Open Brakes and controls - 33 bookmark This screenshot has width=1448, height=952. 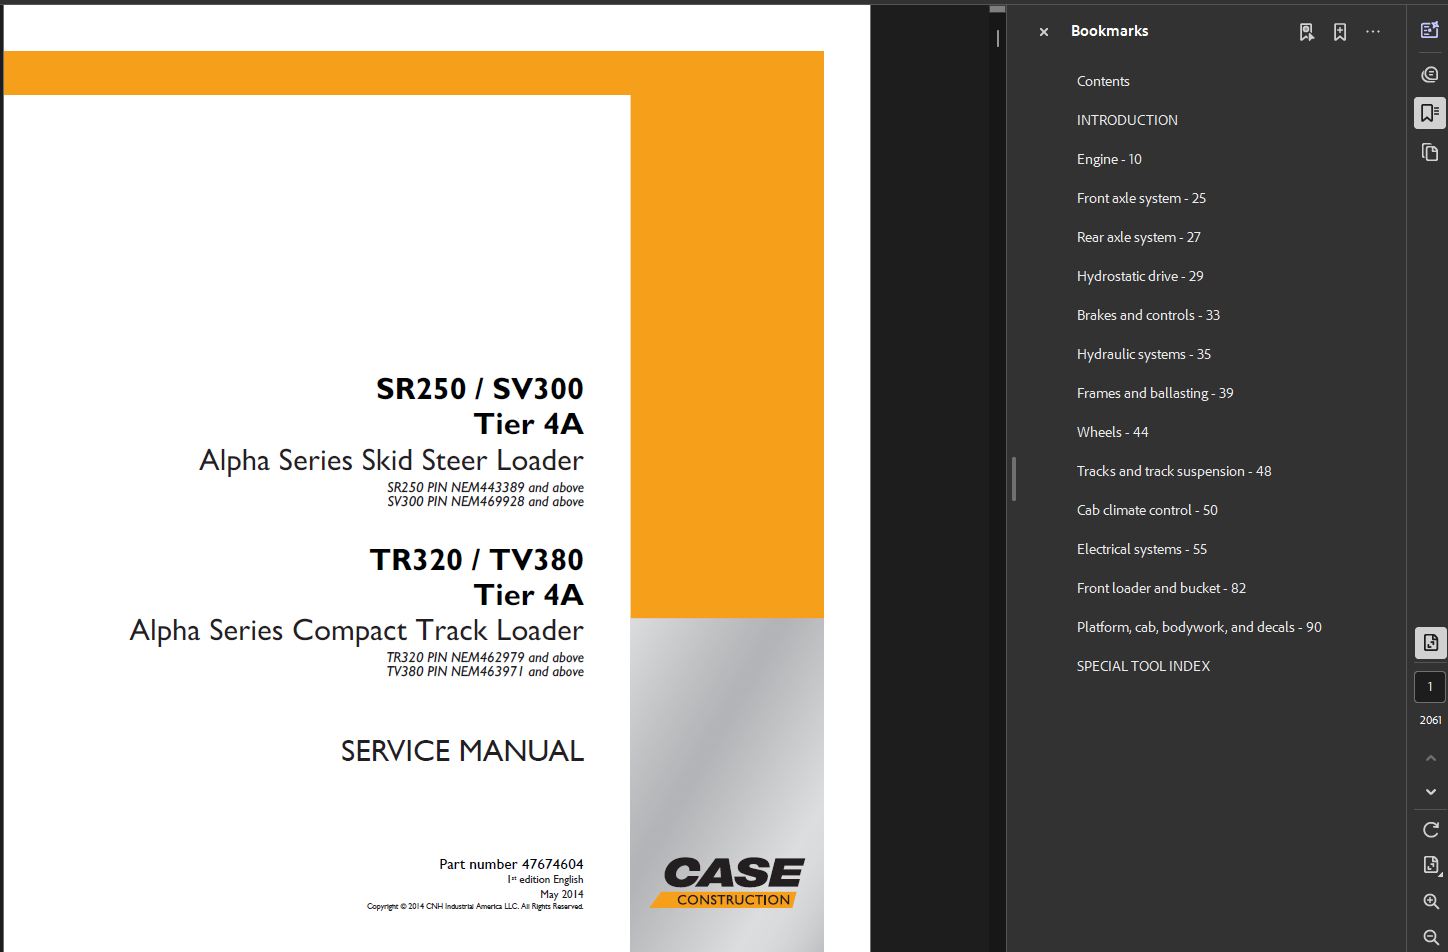click(x=1148, y=316)
